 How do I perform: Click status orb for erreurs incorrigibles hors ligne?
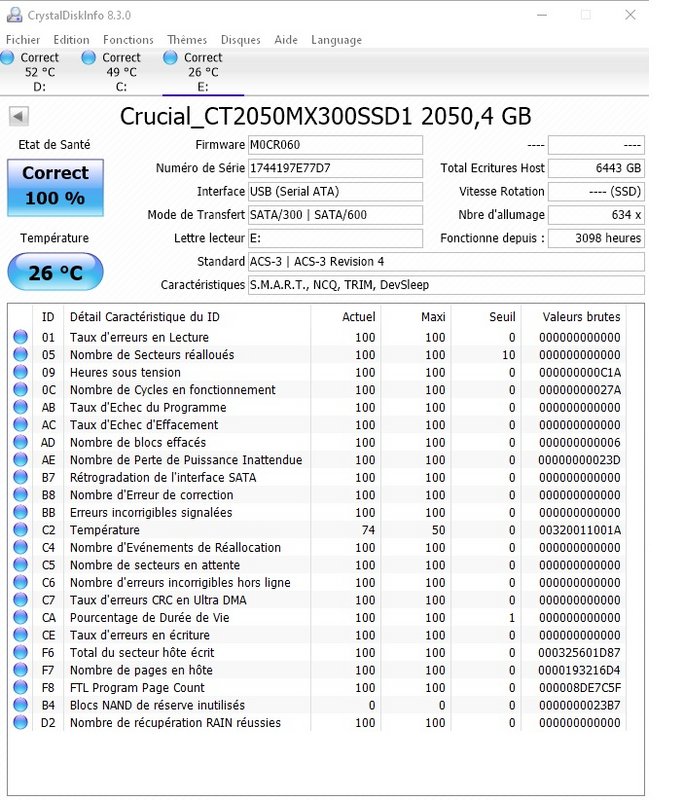(x=20, y=583)
